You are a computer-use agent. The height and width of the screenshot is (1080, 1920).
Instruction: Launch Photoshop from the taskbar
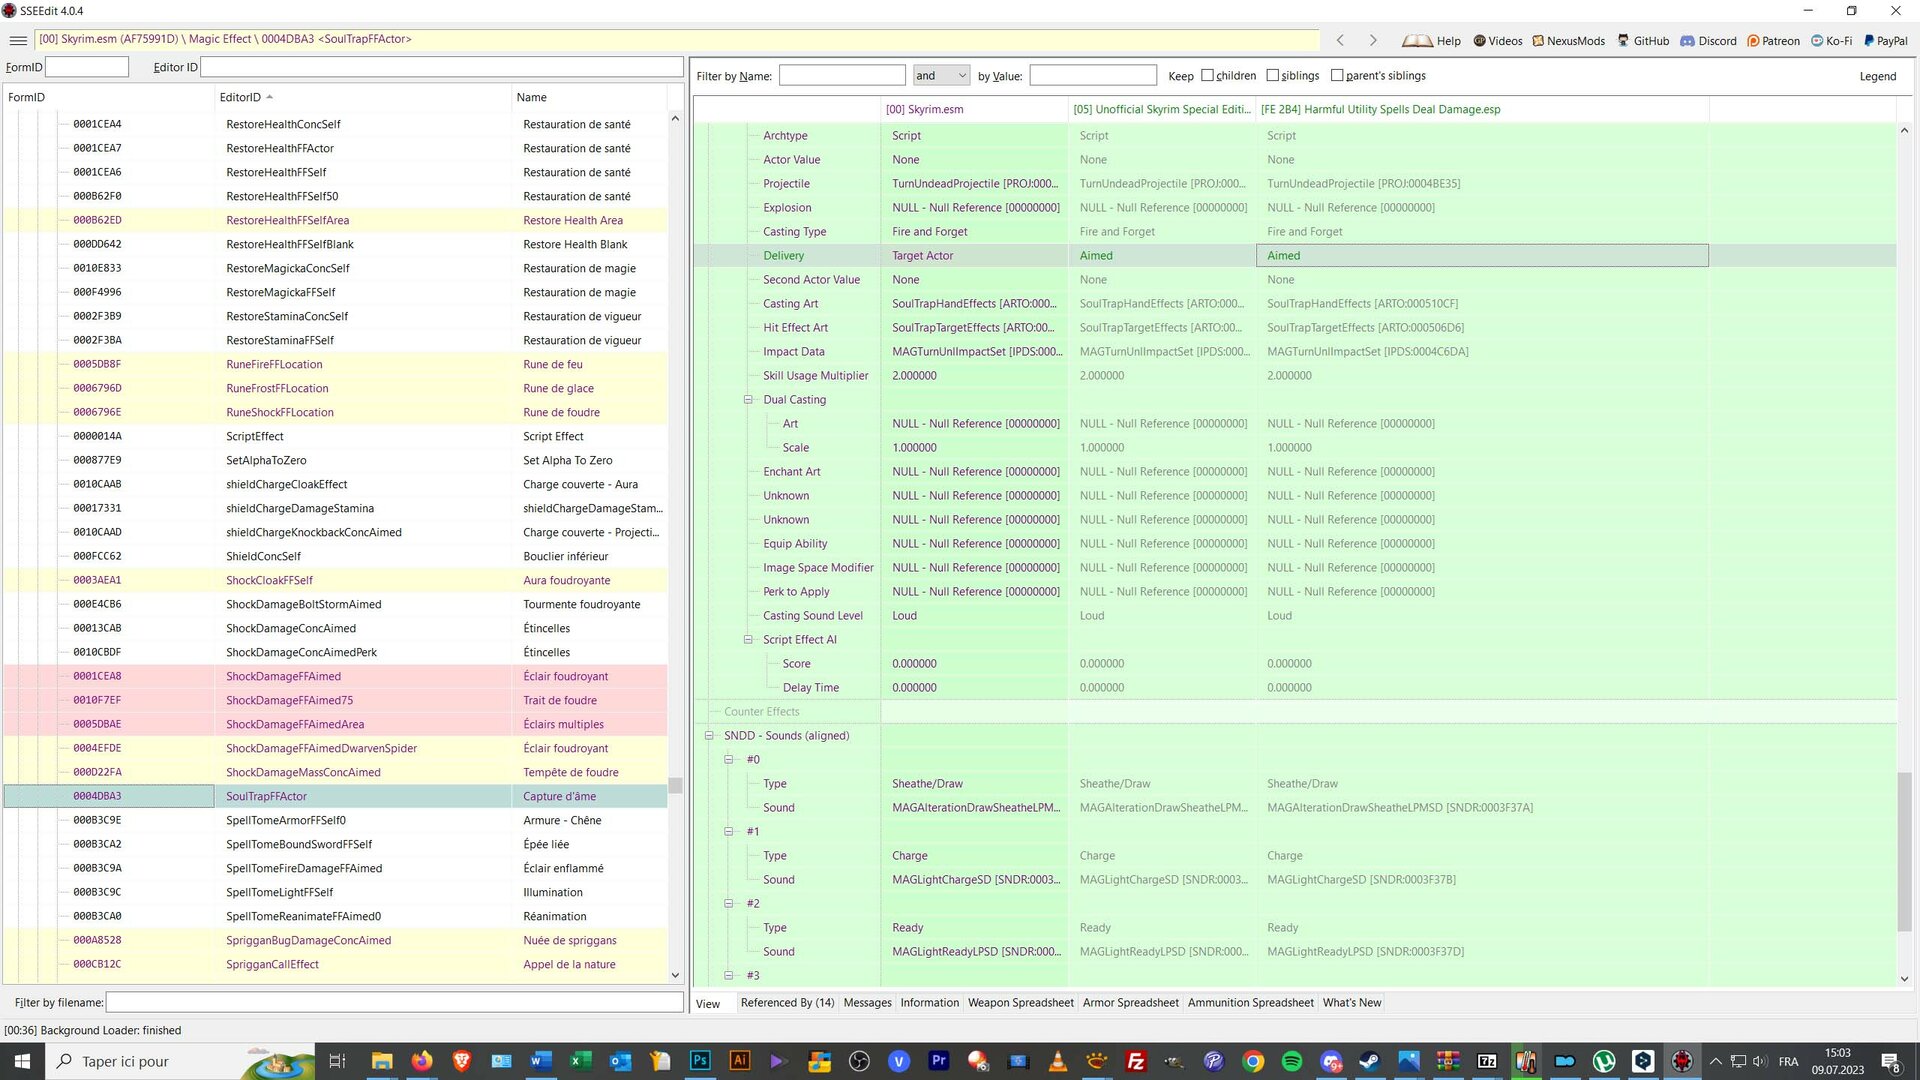coord(700,1061)
